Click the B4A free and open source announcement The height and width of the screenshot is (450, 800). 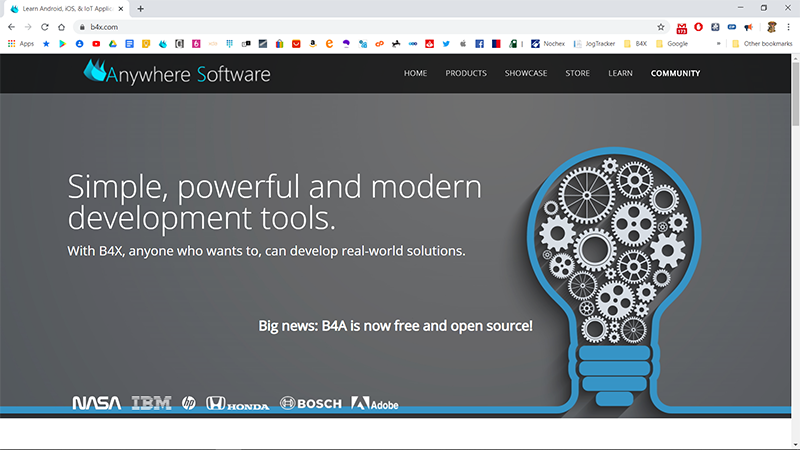[395, 326]
